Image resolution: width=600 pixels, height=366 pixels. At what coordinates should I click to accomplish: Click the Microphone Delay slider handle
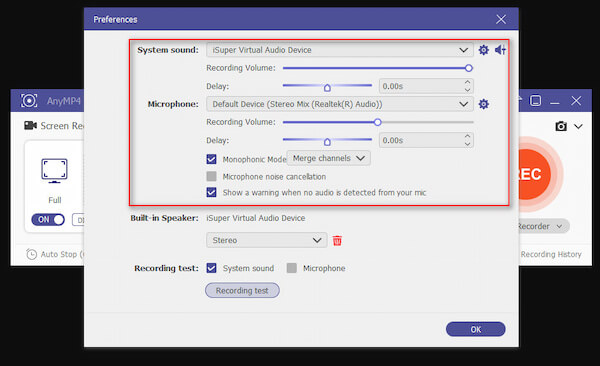tap(327, 142)
